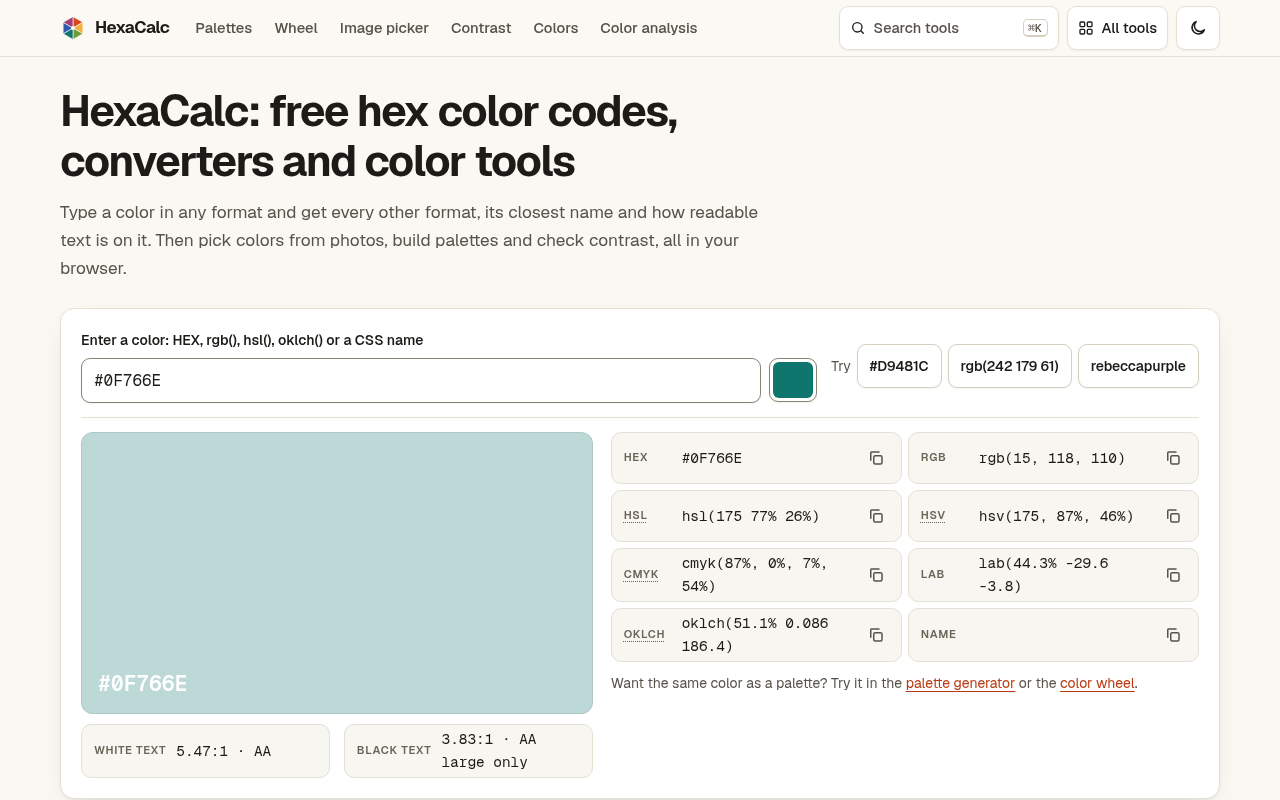The width and height of the screenshot is (1280, 800).
Task: Open the Search tools box
Action: click(948, 28)
